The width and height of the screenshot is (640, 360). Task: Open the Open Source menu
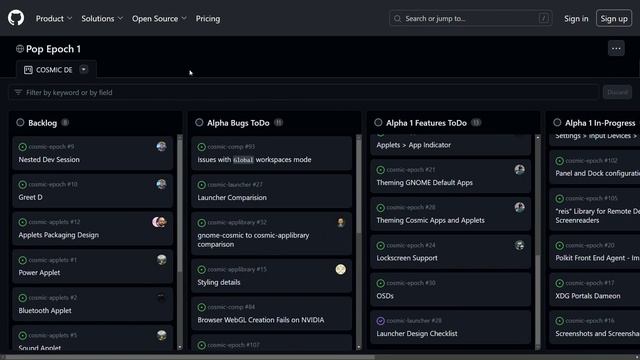pyautogui.click(x=159, y=18)
